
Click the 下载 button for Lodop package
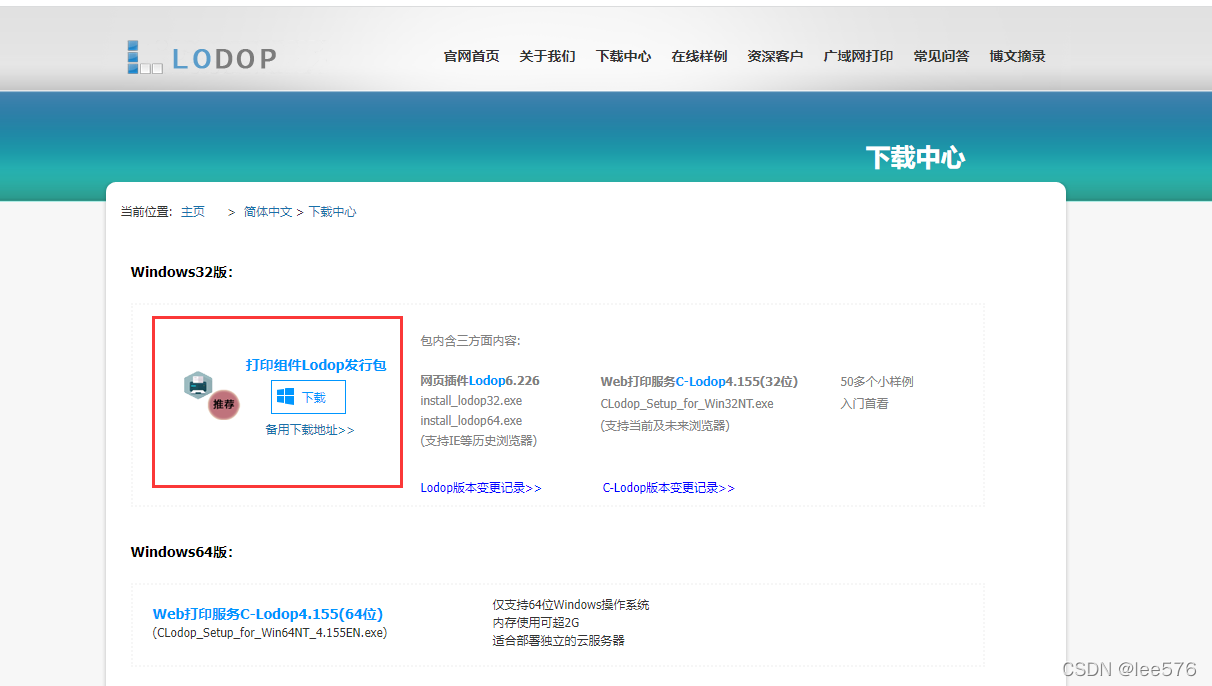308,397
